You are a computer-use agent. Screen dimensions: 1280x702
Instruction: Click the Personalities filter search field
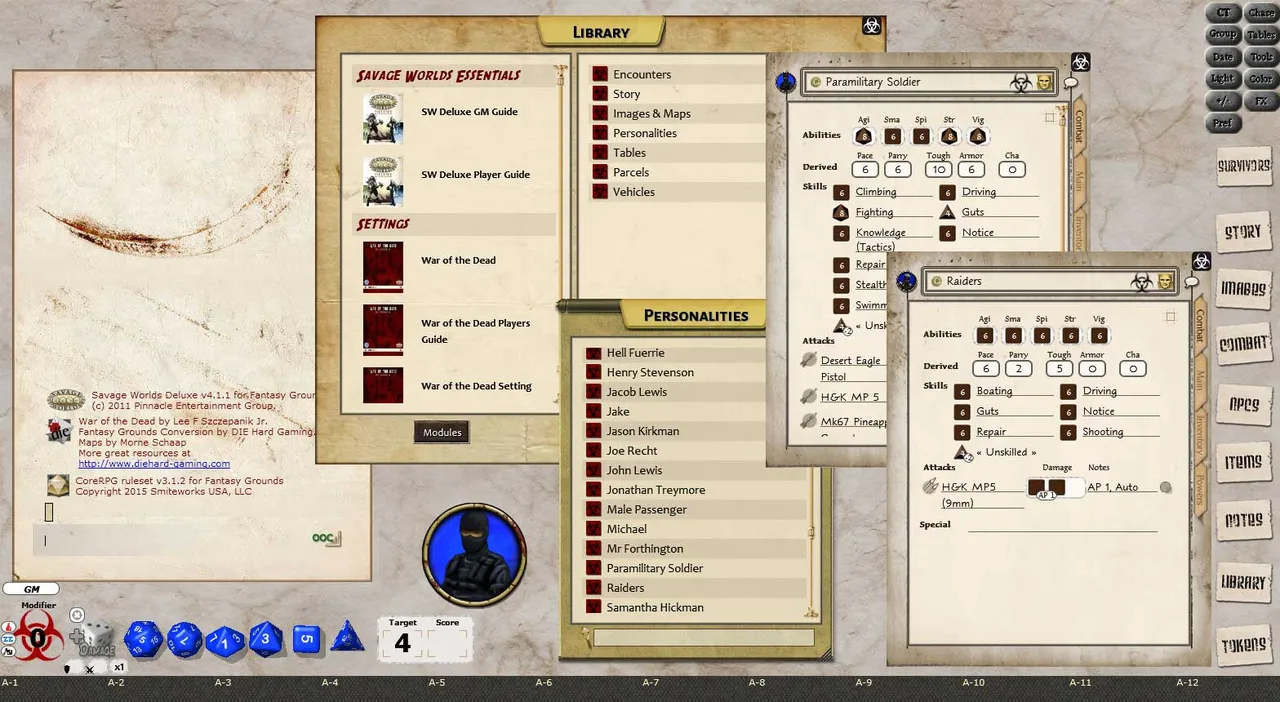[703, 638]
